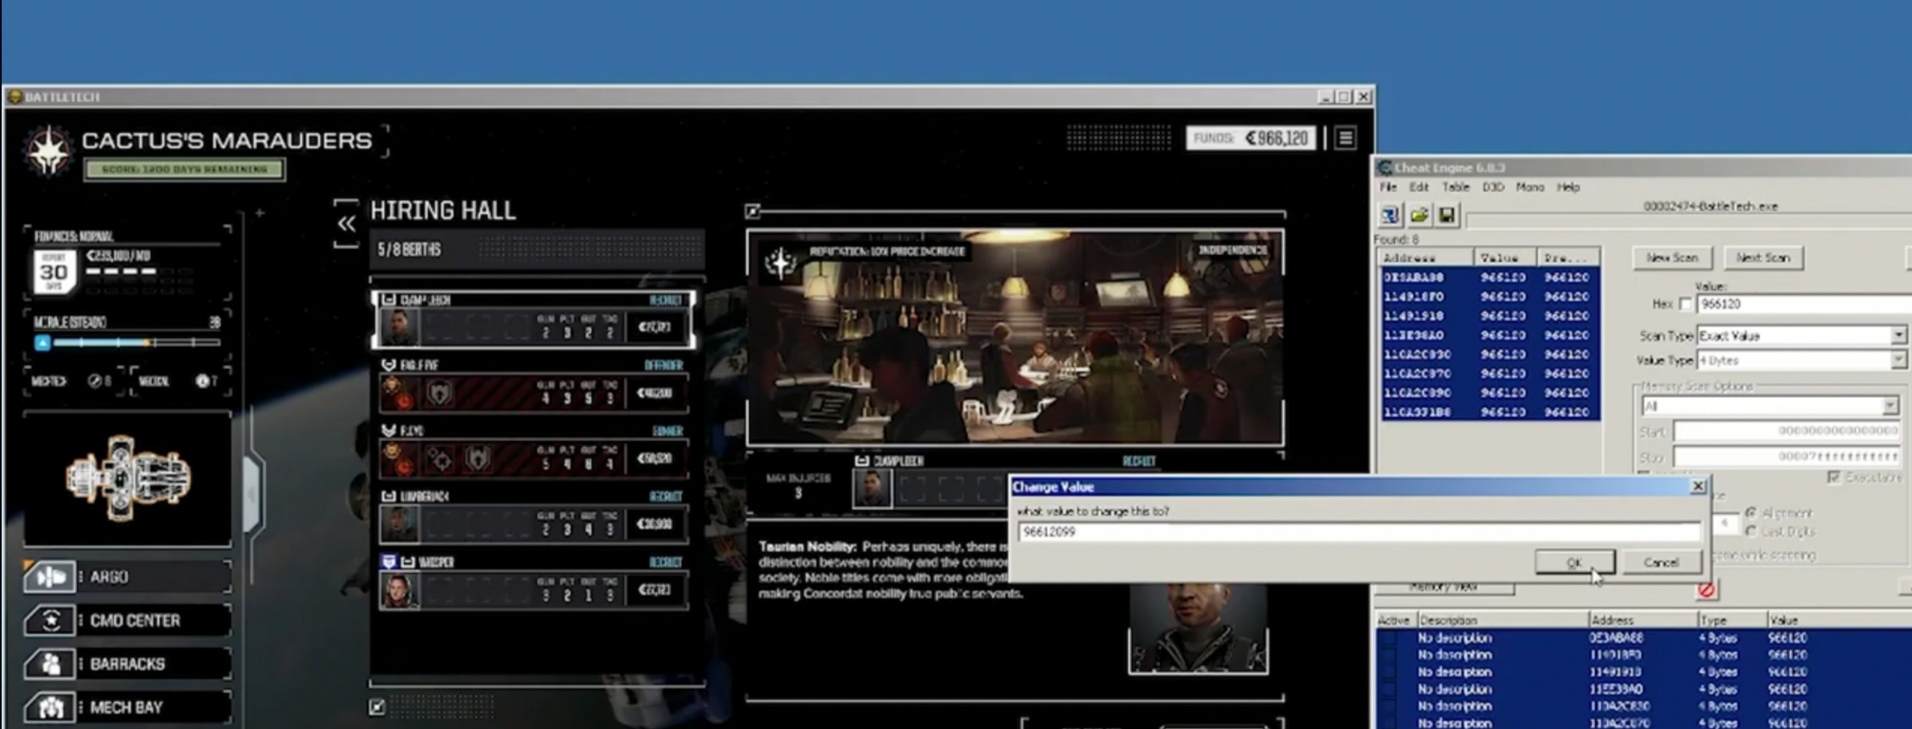The height and width of the screenshot is (729, 1912).
Task: Click the portrait of the last pilot at €22,323
Action: [x=399, y=590]
